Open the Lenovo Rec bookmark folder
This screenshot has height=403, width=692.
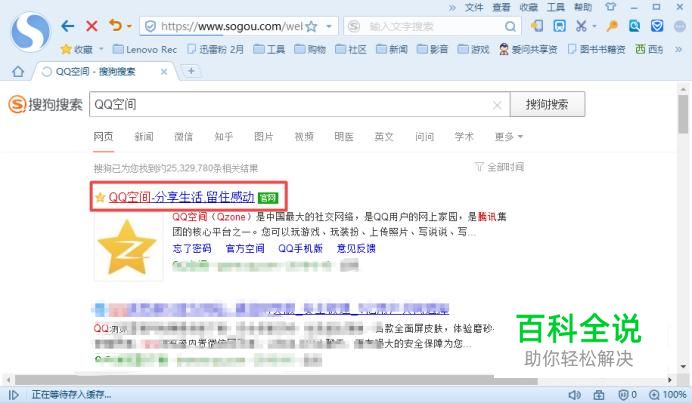click(145, 49)
